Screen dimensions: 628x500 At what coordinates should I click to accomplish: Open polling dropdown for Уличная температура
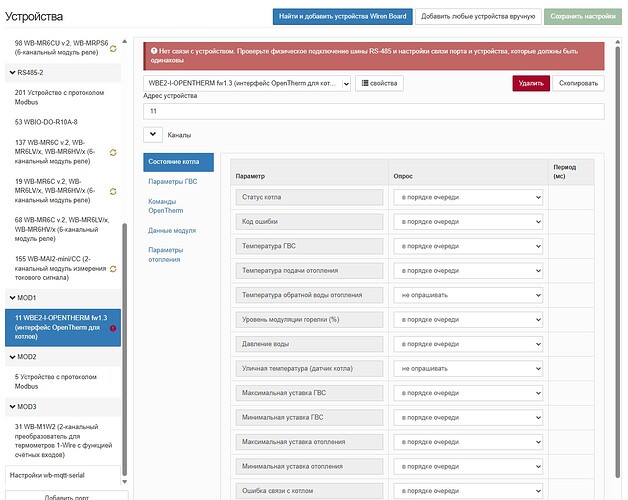pyautogui.click(x=468, y=368)
